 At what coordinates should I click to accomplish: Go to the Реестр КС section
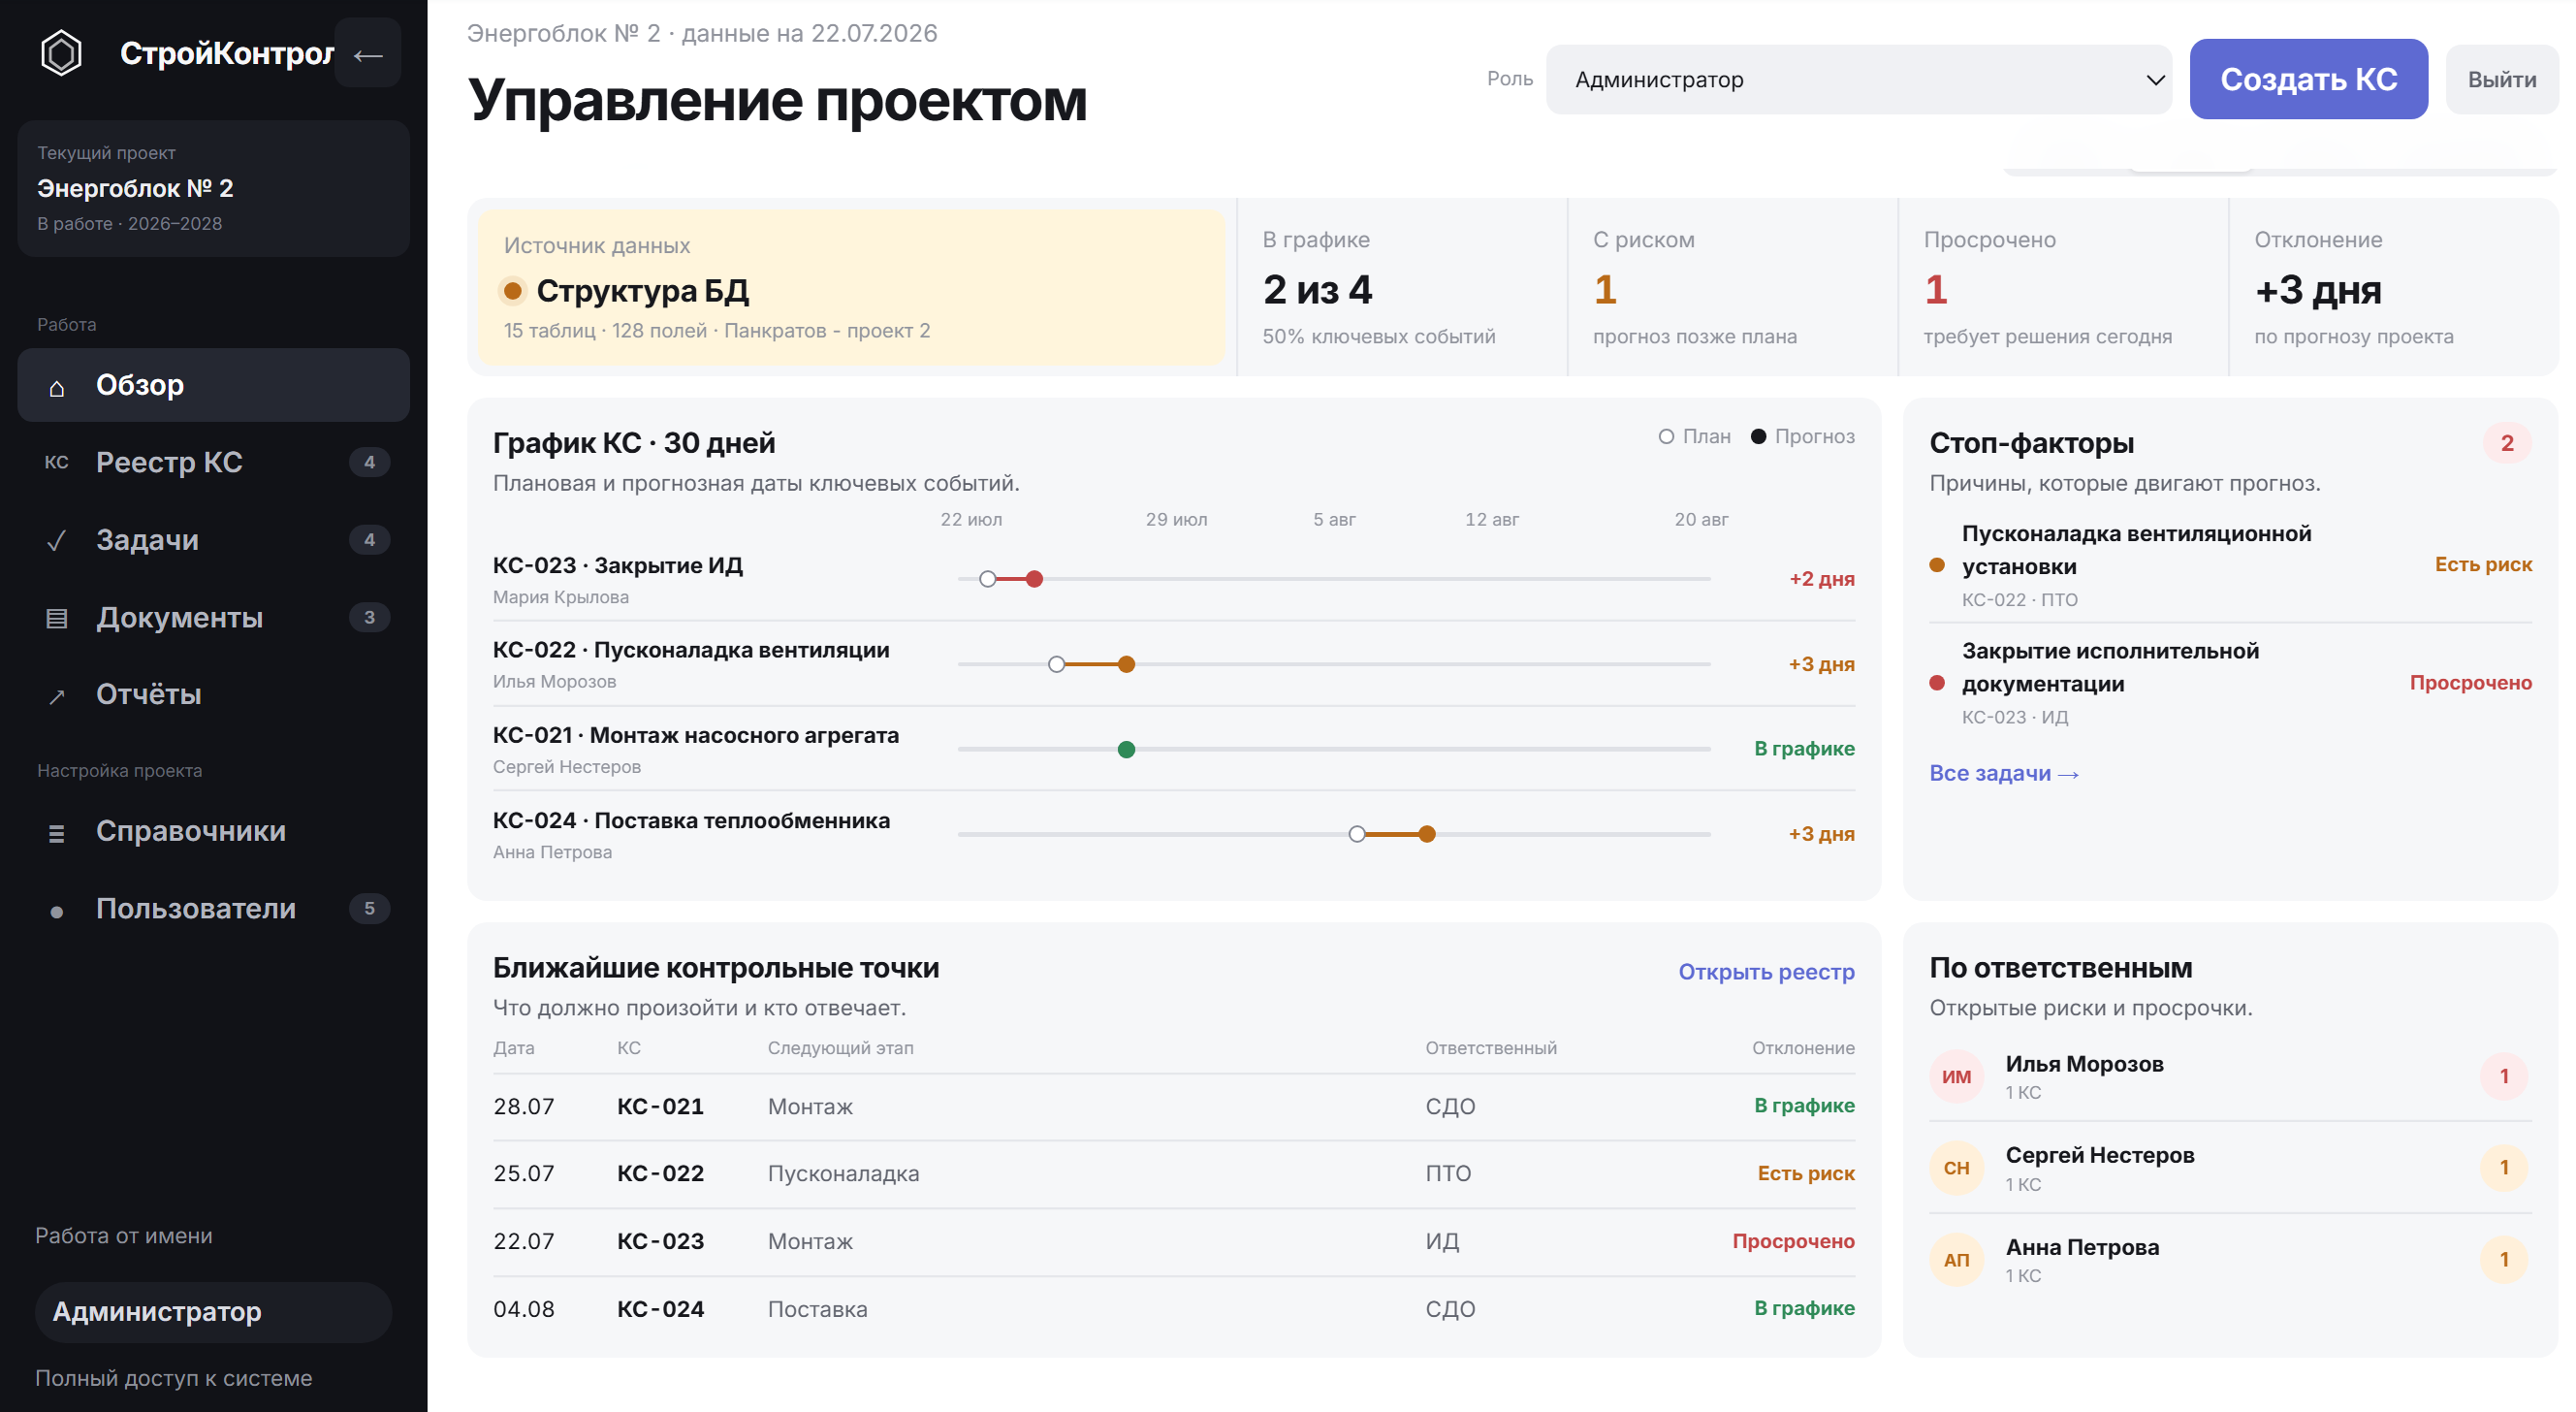(213, 462)
